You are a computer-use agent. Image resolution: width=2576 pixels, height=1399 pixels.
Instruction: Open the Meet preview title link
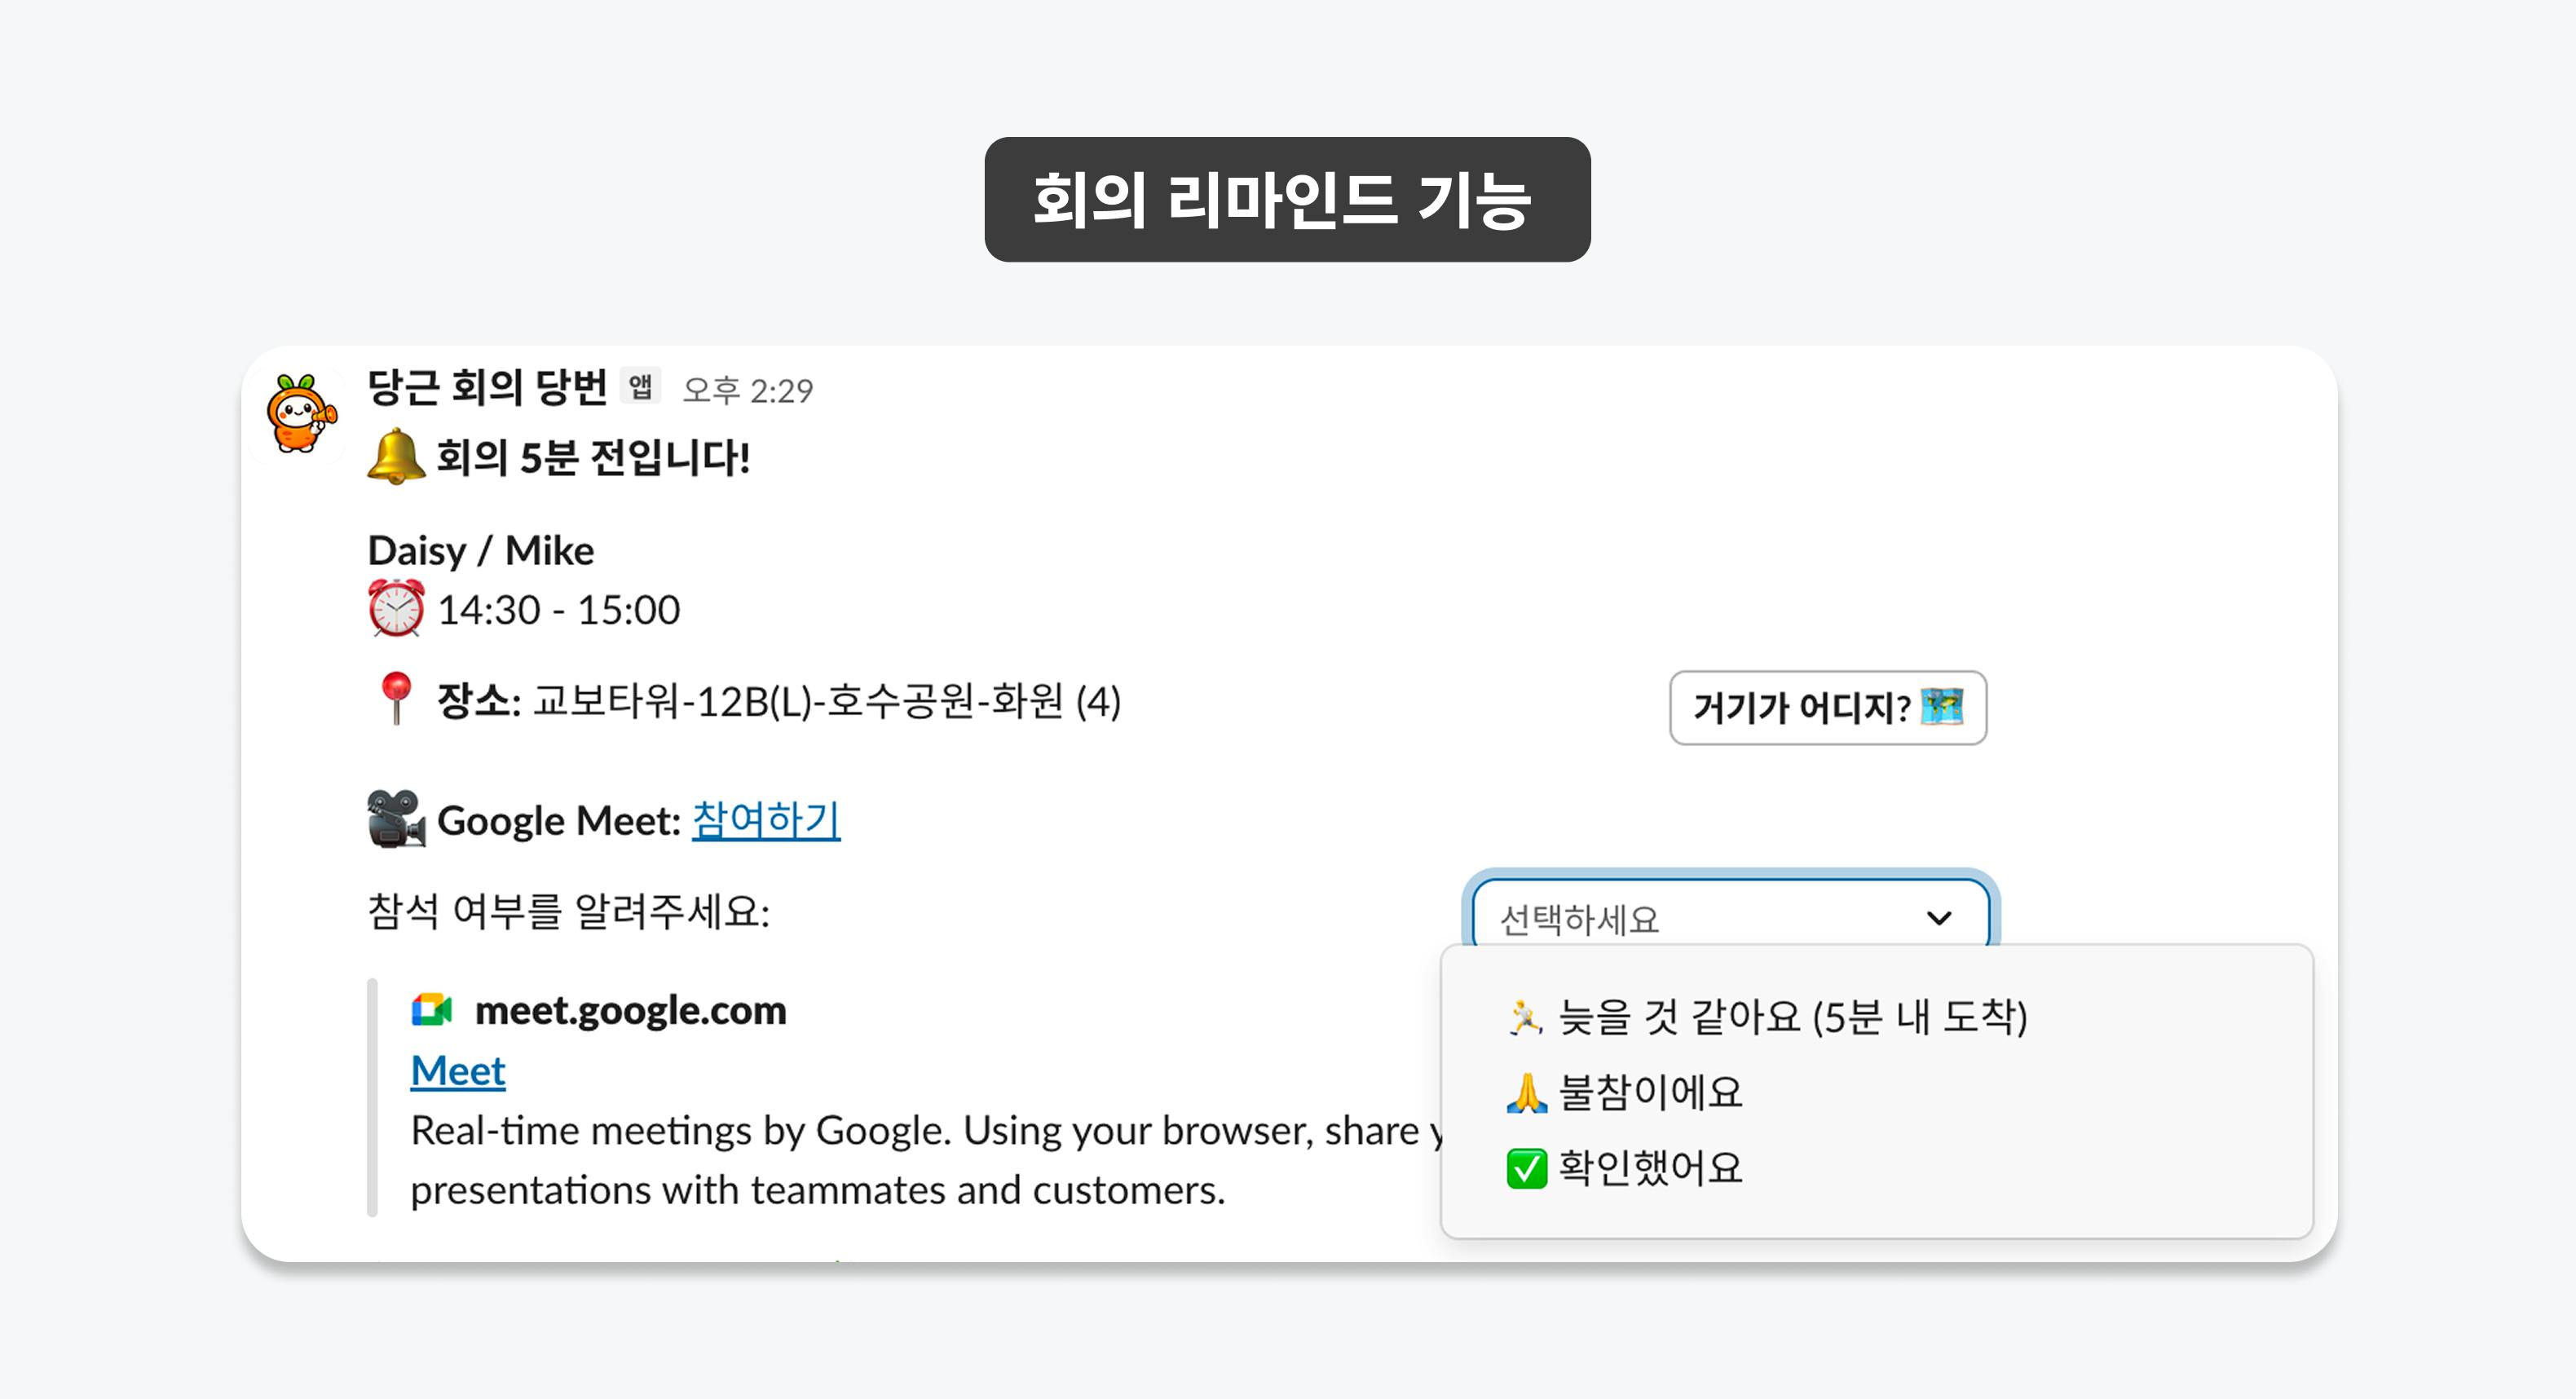458,1071
